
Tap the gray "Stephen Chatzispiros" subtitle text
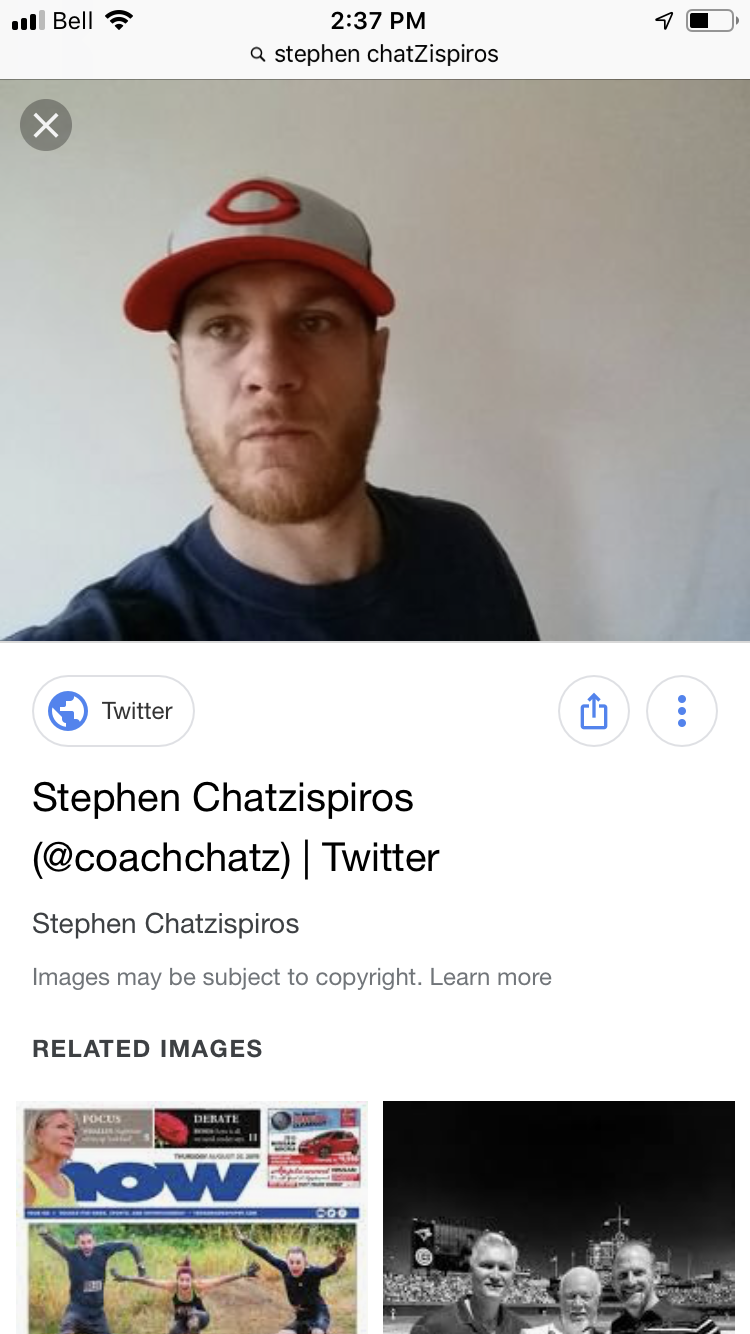166,923
